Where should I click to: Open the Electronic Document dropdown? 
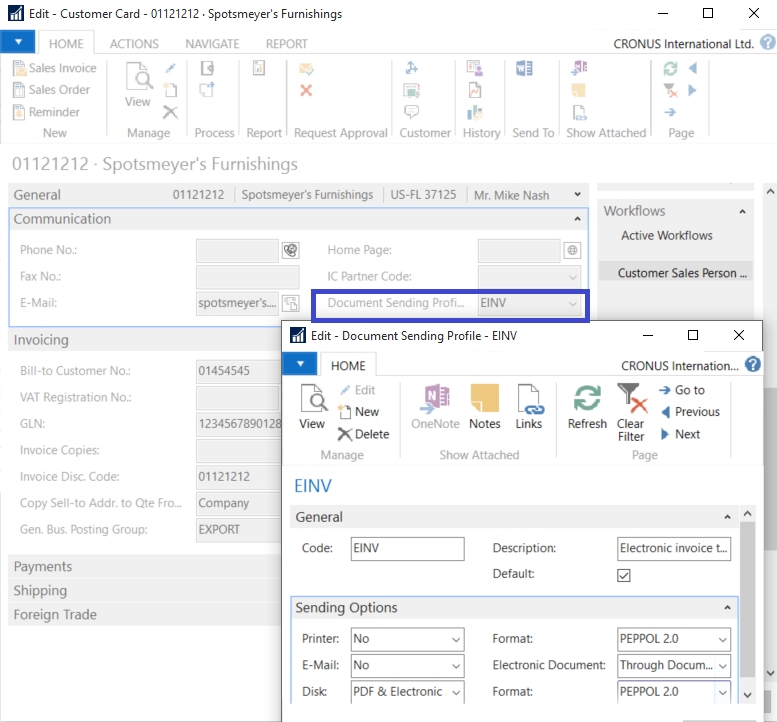coord(723,665)
